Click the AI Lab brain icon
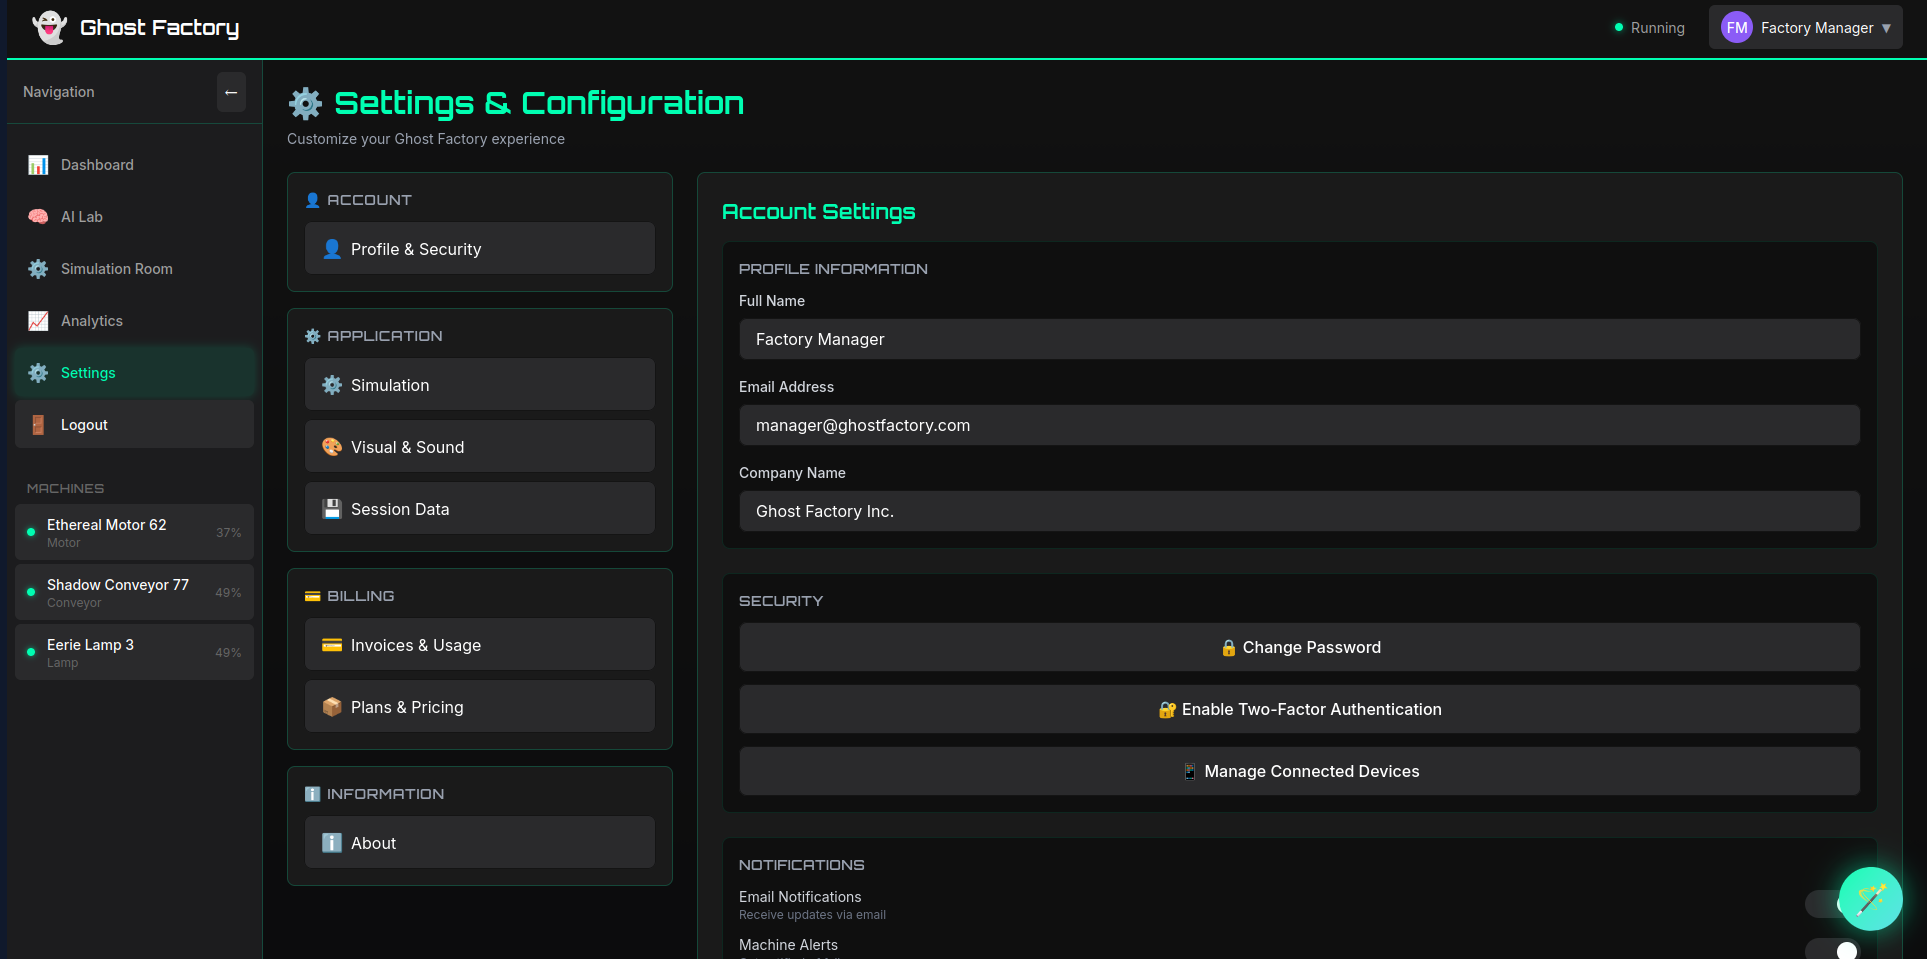 coord(38,217)
